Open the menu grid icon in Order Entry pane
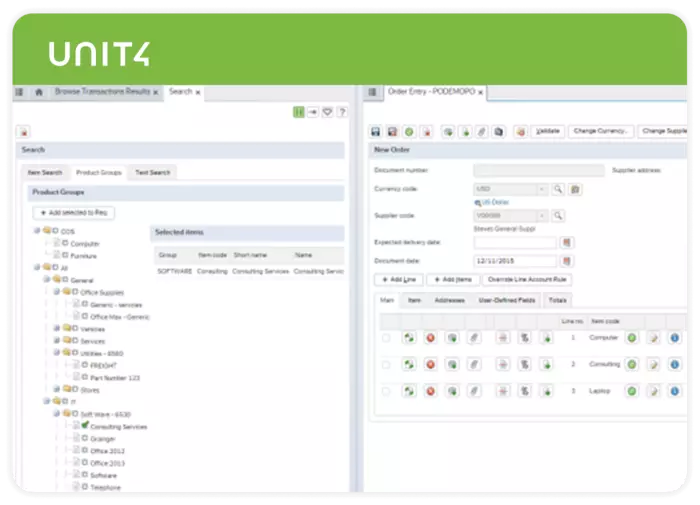The width and height of the screenshot is (700, 505). click(372, 92)
